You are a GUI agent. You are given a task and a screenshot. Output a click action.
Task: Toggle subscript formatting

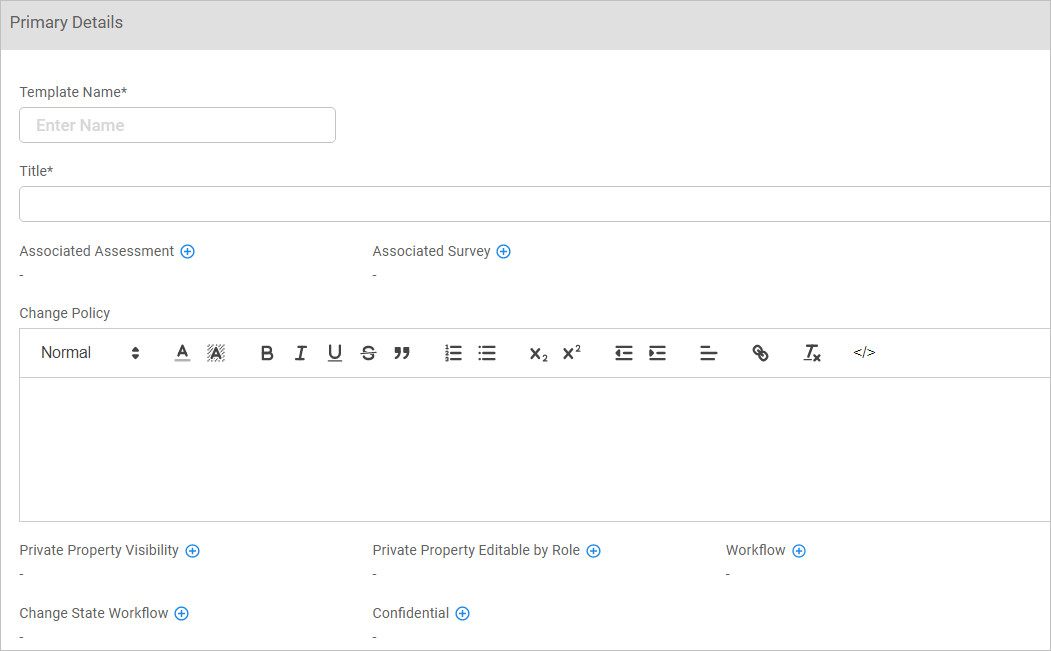click(x=538, y=353)
